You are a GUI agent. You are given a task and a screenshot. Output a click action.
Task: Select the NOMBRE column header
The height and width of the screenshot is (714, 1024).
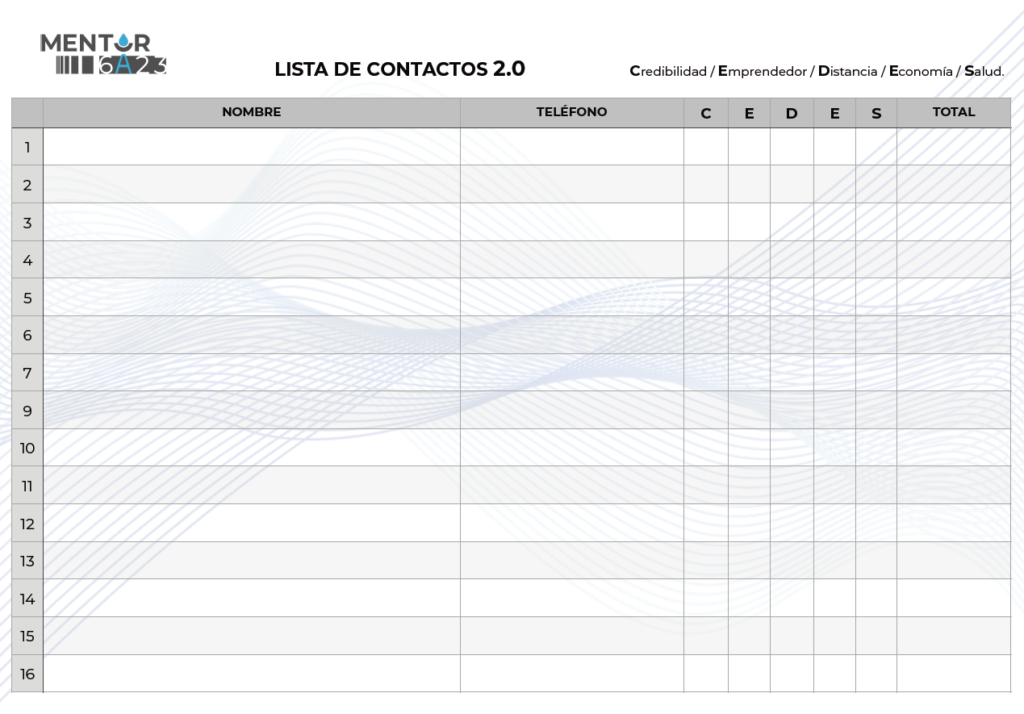(251, 112)
